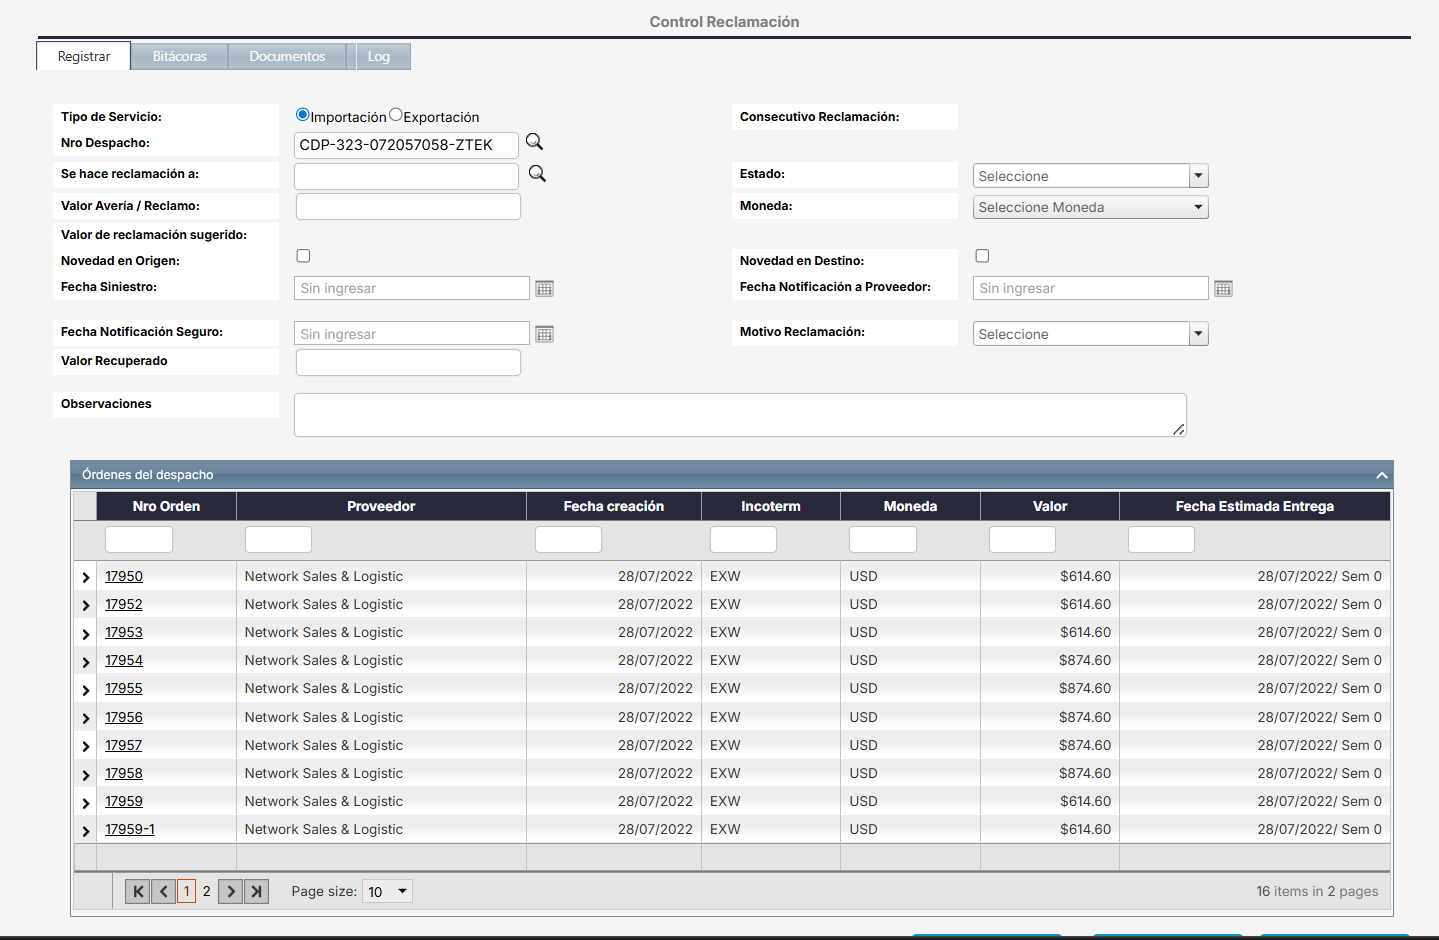Jump to first page of orders grid

138,891
